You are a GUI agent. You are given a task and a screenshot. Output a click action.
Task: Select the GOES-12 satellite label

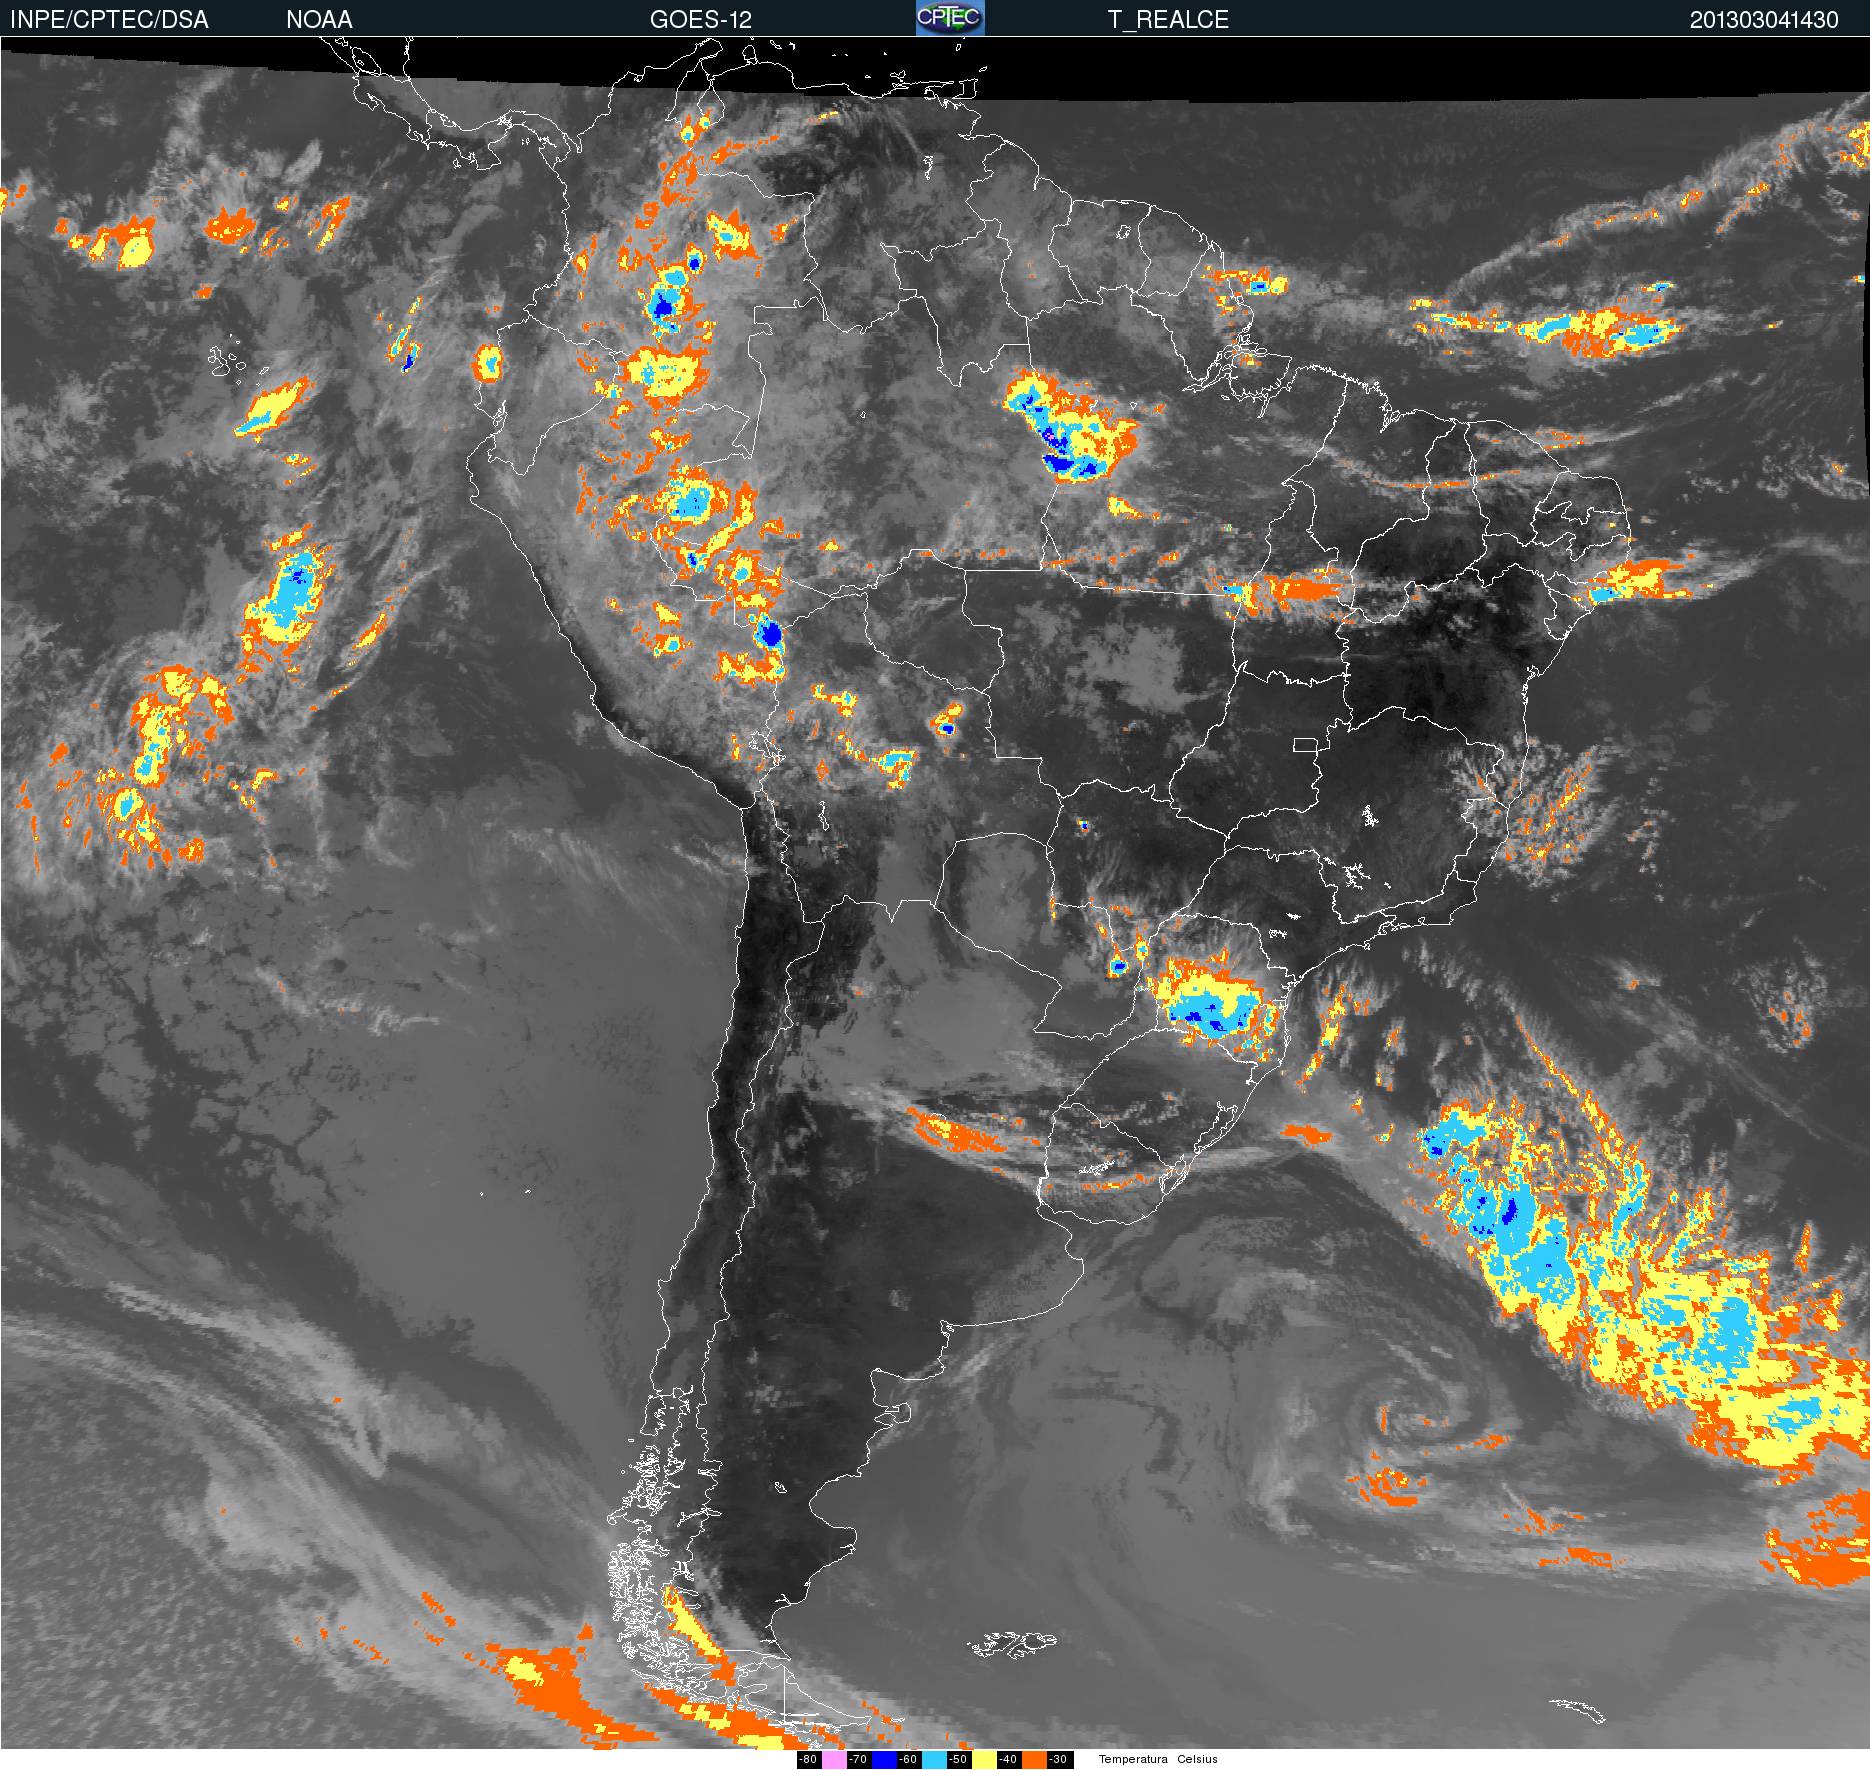[700, 19]
